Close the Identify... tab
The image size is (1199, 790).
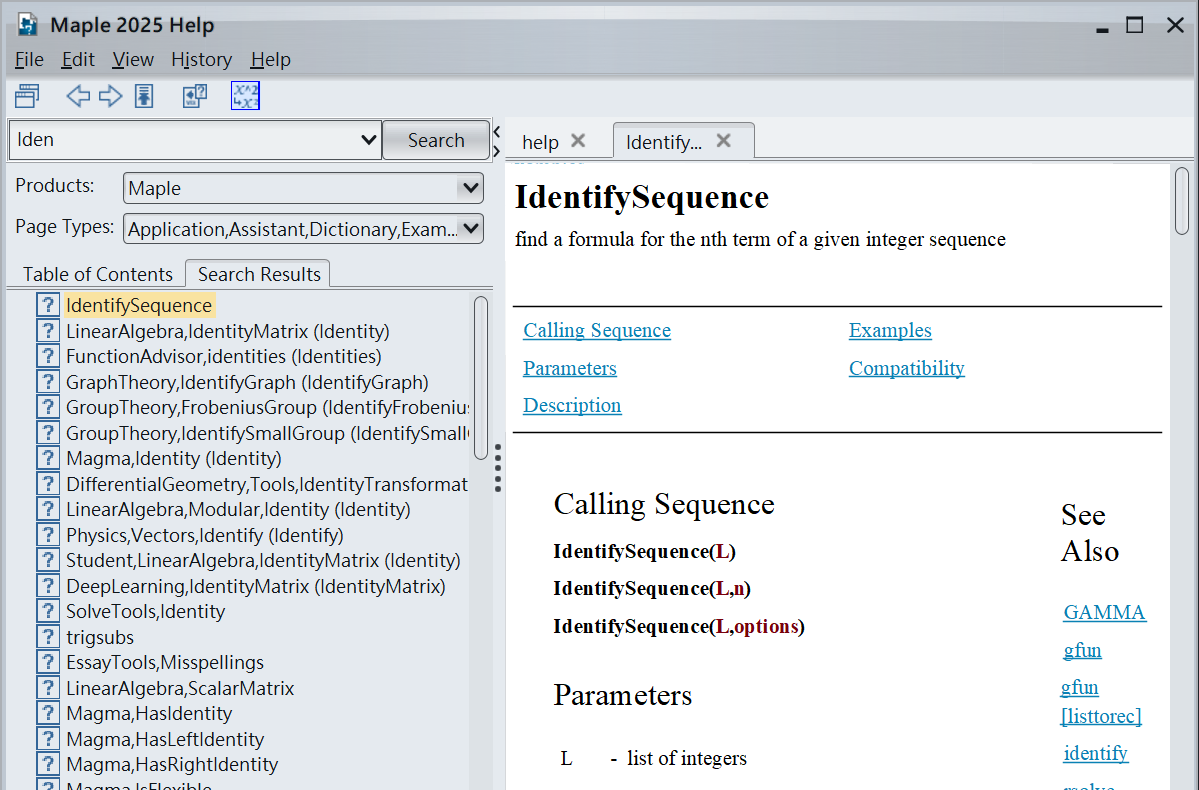(723, 141)
